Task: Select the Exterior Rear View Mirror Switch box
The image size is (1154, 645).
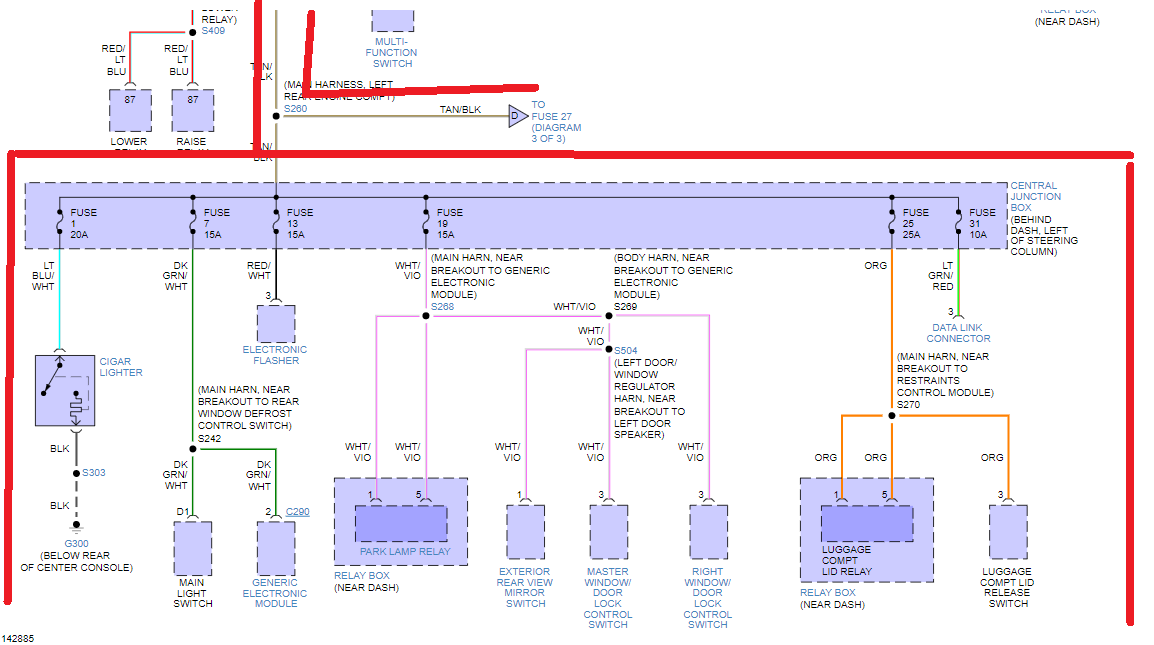Action: point(525,532)
